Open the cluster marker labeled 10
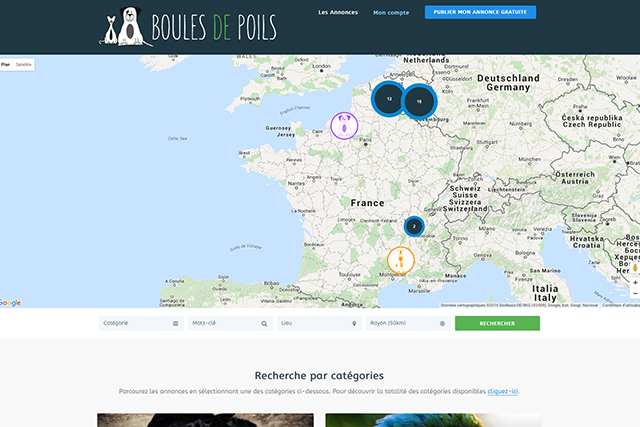The height and width of the screenshot is (427, 640). pyautogui.click(x=419, y=101)
